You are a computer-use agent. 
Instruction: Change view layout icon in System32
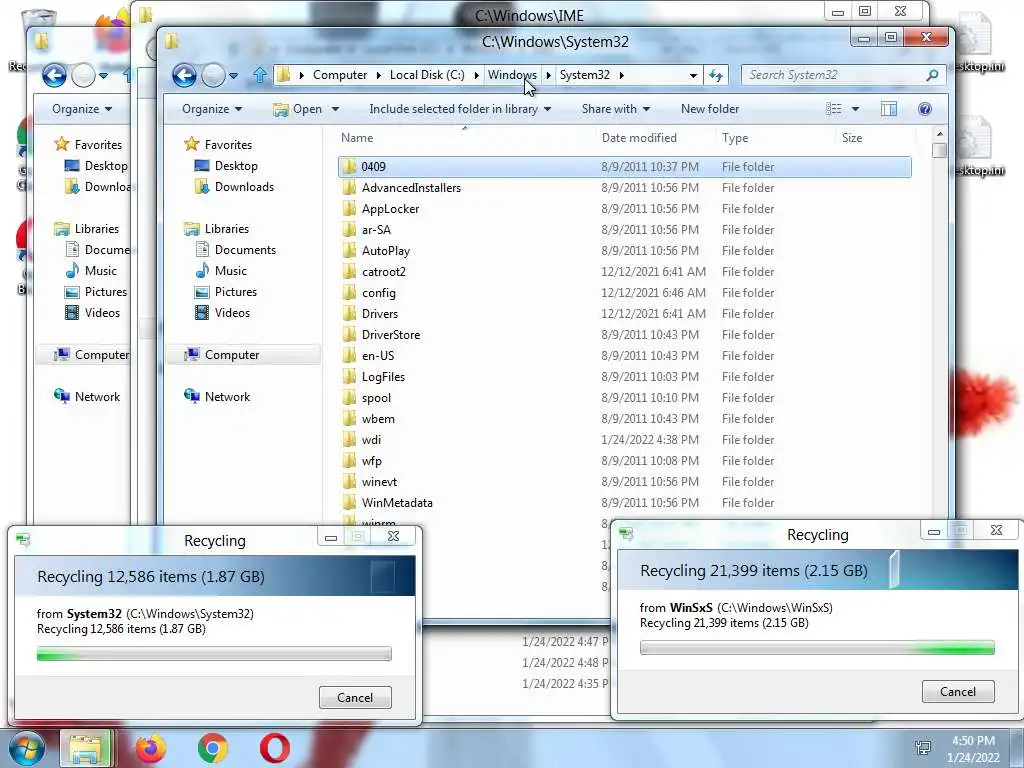click(x=833, y=109)
